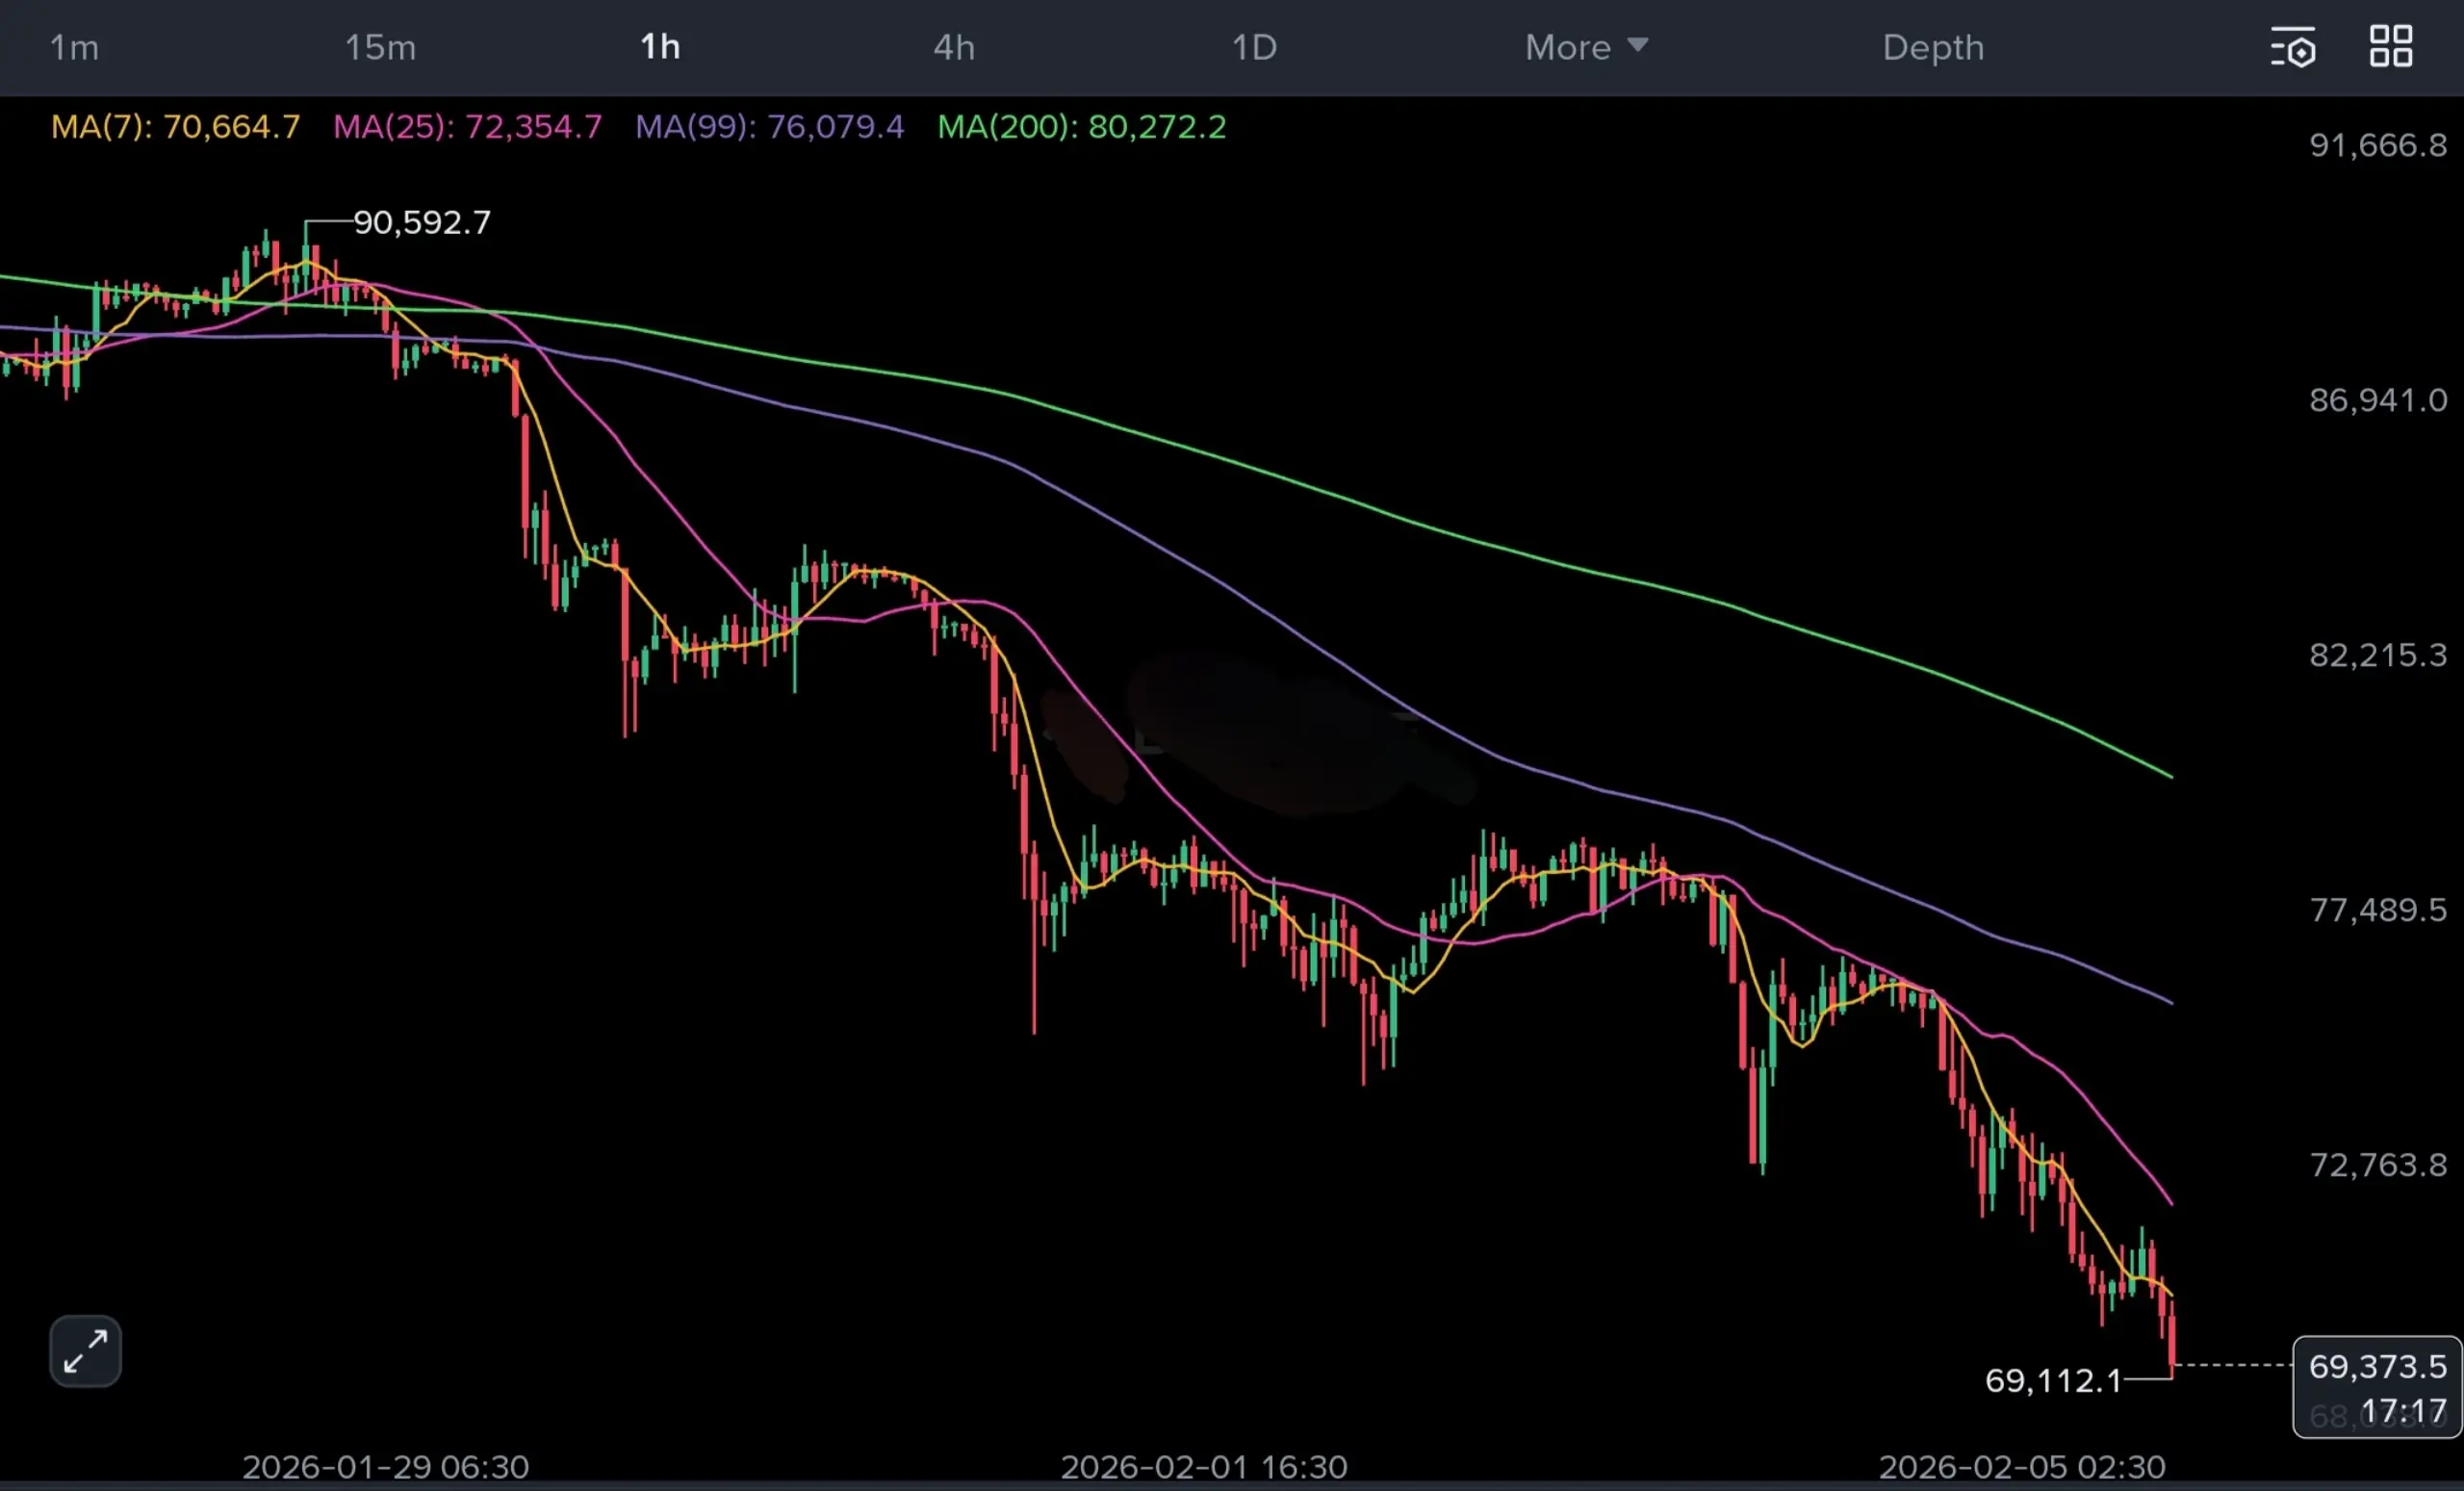The height and width of the screenshot is (1491, 2464).
Task: Select the 1h interval tab
Action: [660, 47]
